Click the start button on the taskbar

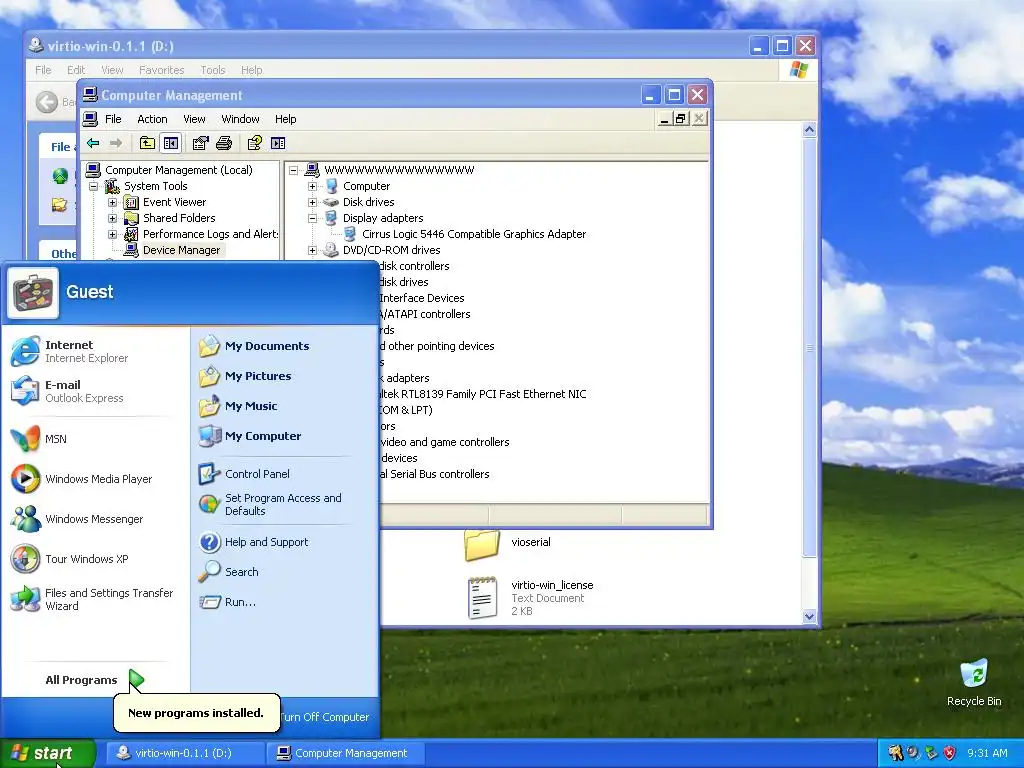[x=48, y=753]
